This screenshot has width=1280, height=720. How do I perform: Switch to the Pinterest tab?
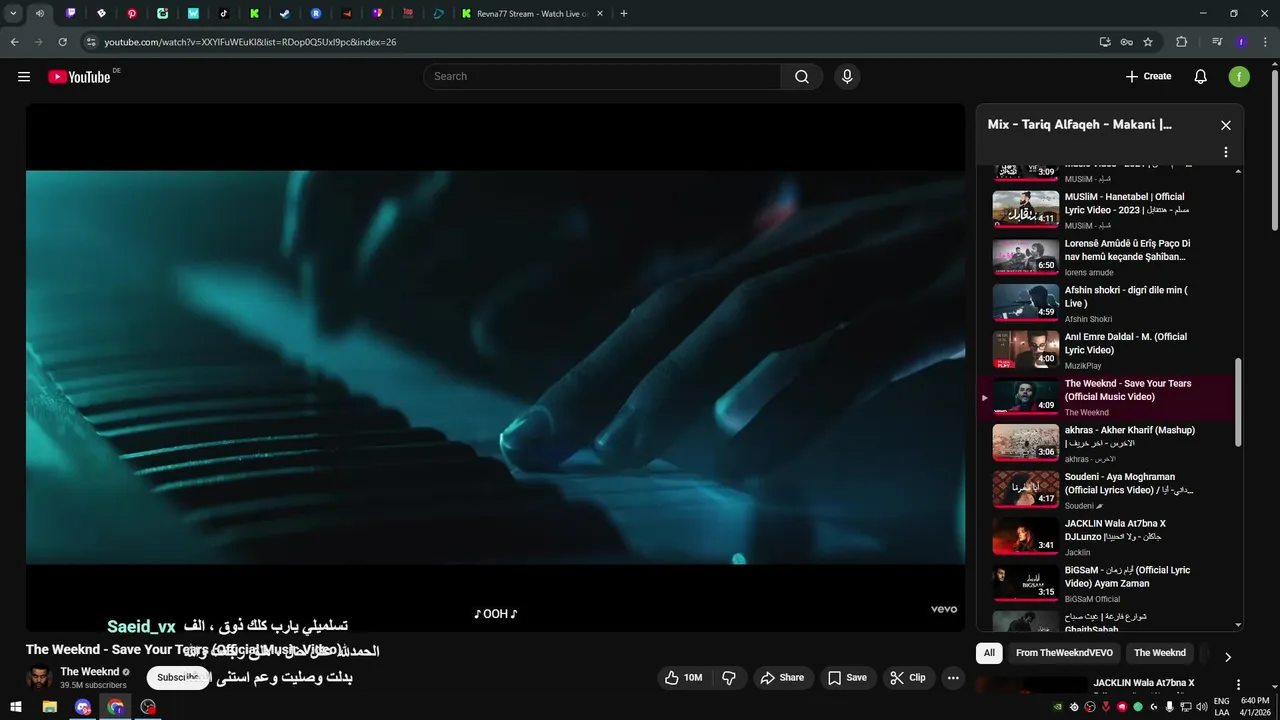click(132, 14)
